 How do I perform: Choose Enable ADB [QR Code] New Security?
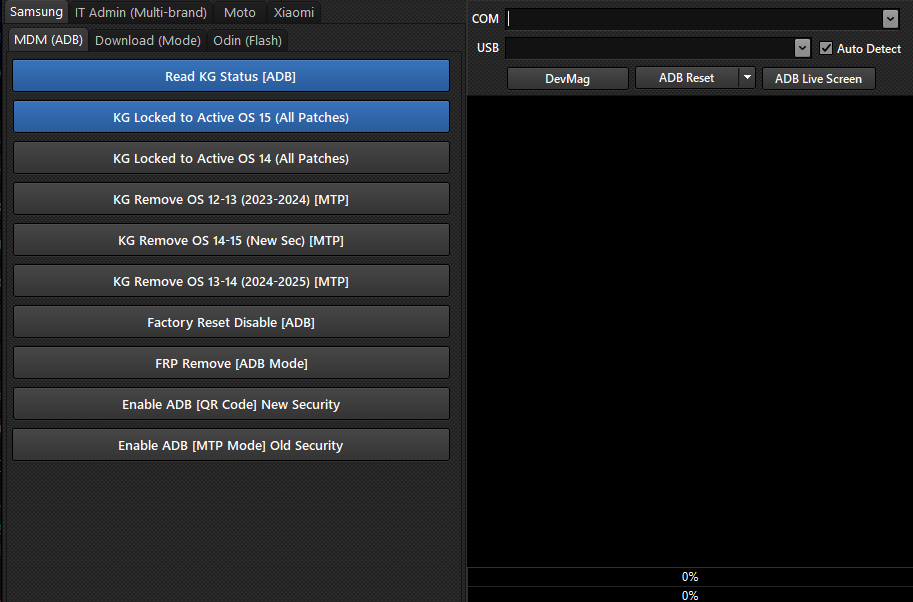[x=231, y=404]
